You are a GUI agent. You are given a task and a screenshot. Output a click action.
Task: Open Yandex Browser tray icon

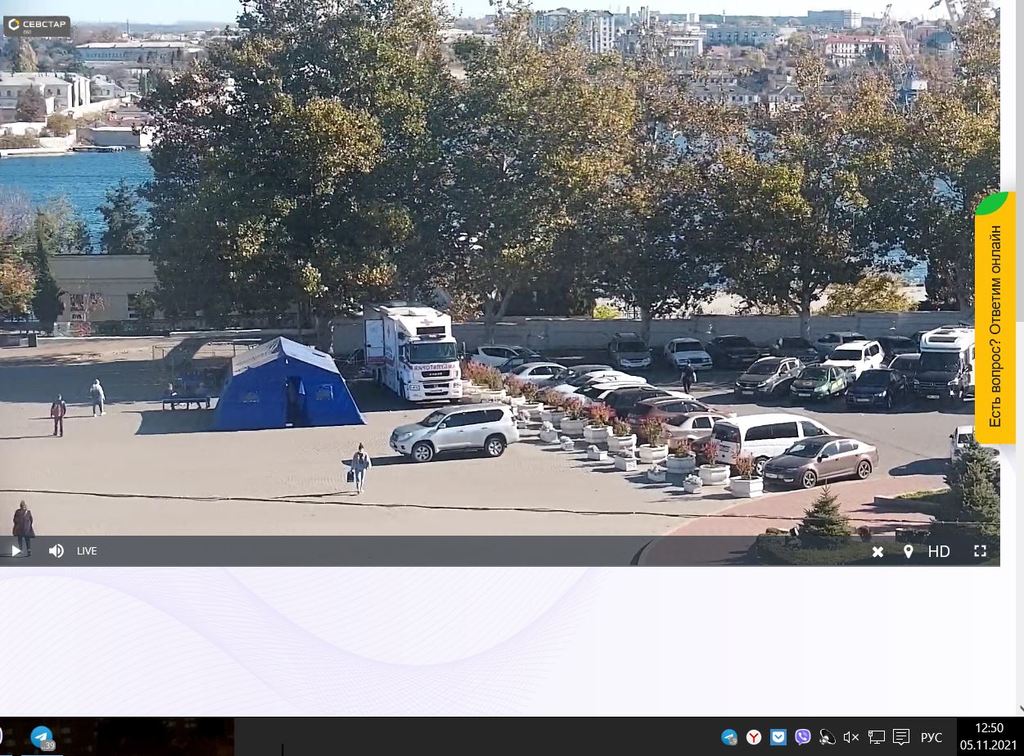coord(754,737)
